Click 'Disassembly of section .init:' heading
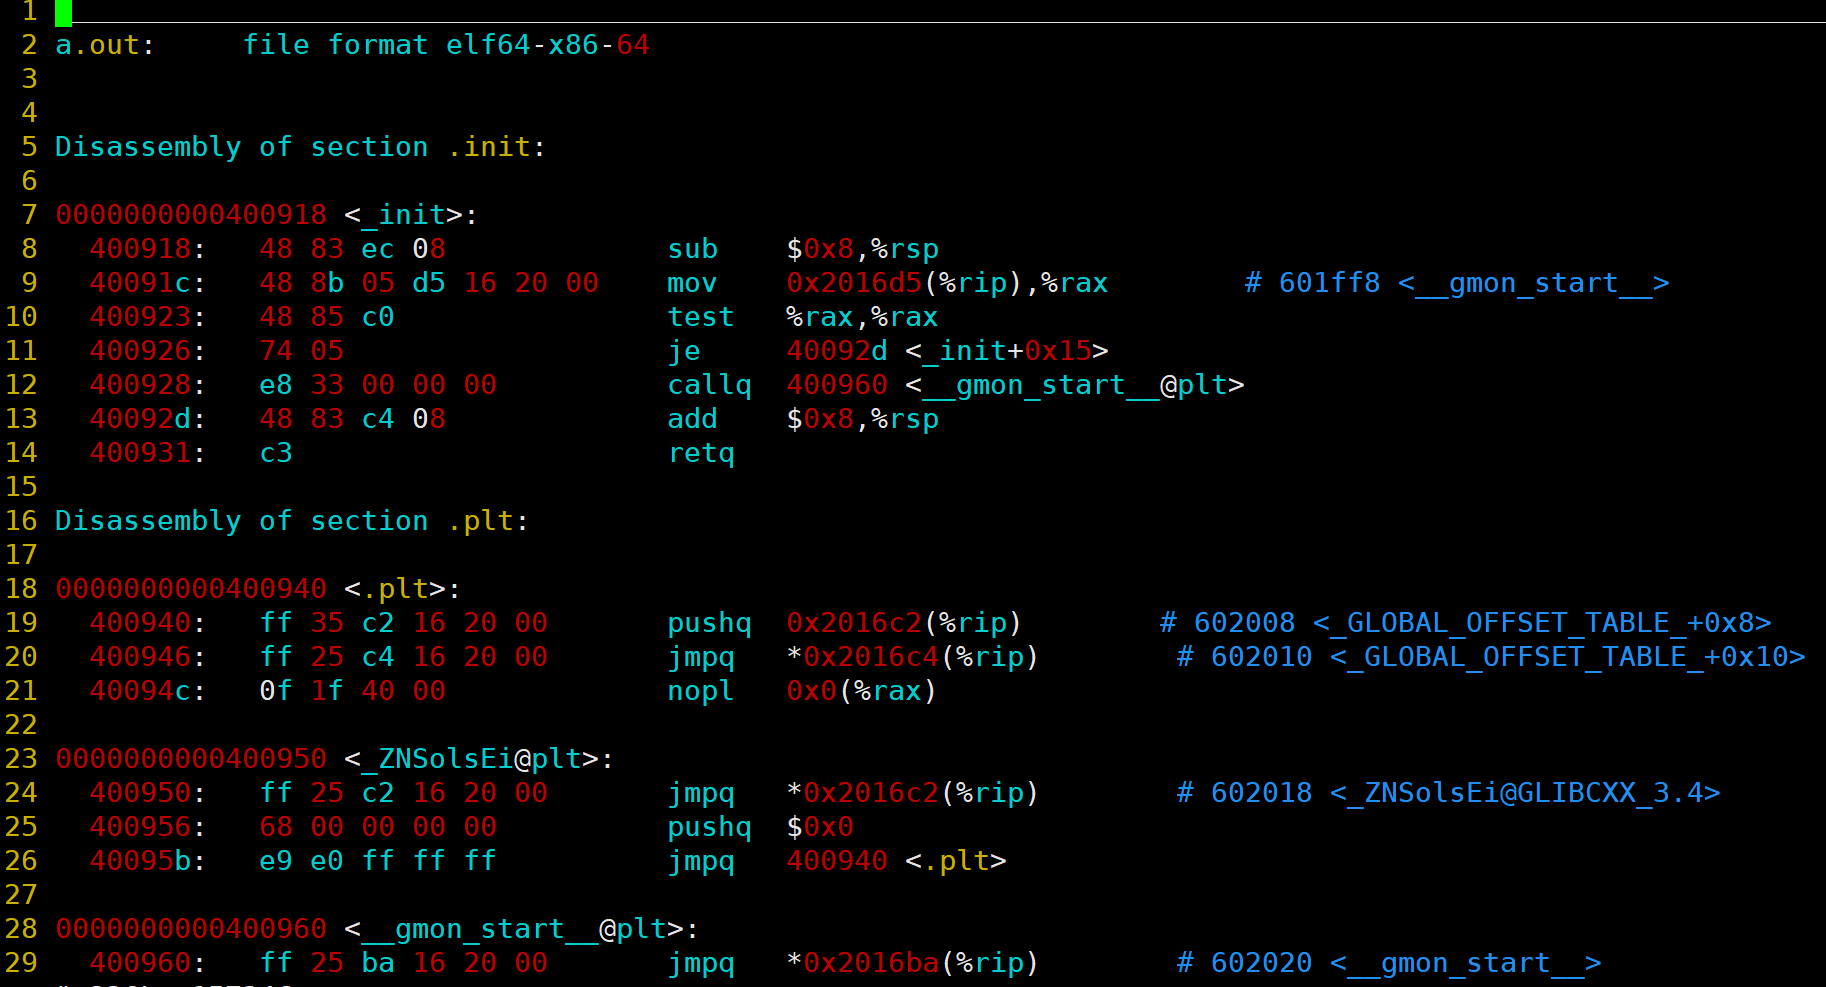This screenshot has height=987, width=1826. (301, 147)
